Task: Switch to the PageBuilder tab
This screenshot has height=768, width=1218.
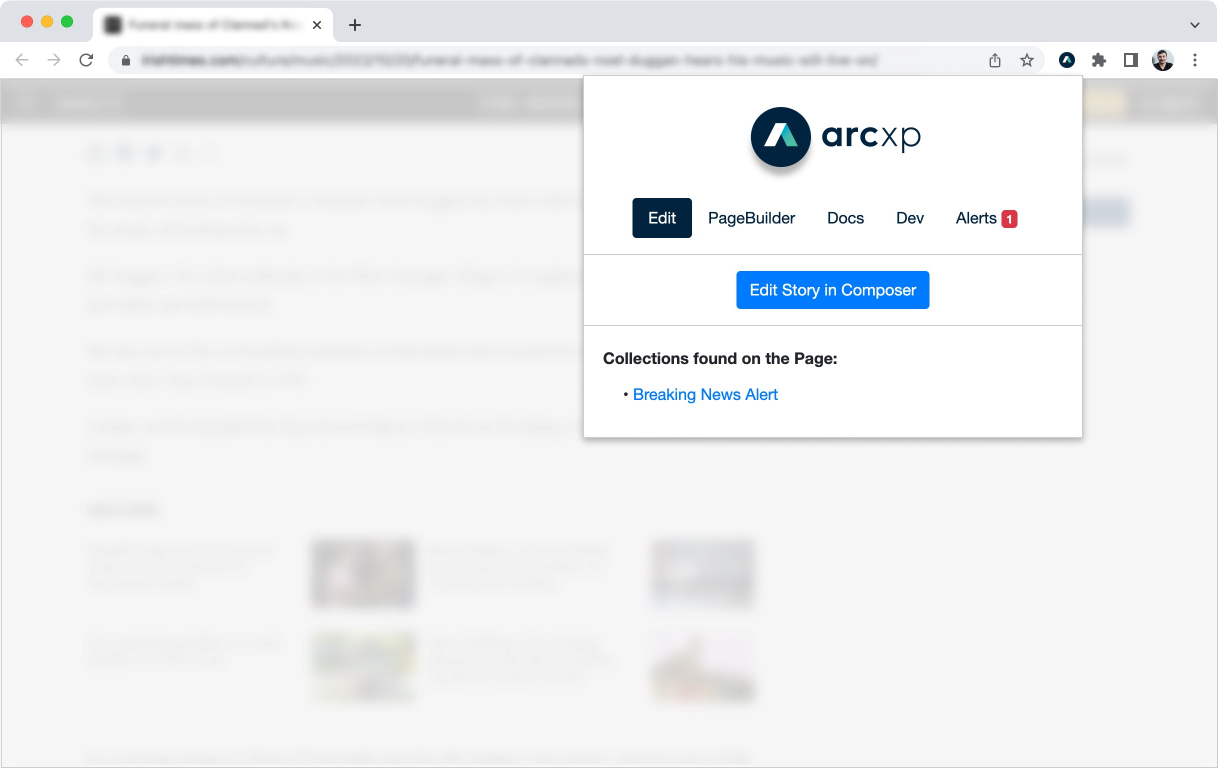Action: point(752,218)
